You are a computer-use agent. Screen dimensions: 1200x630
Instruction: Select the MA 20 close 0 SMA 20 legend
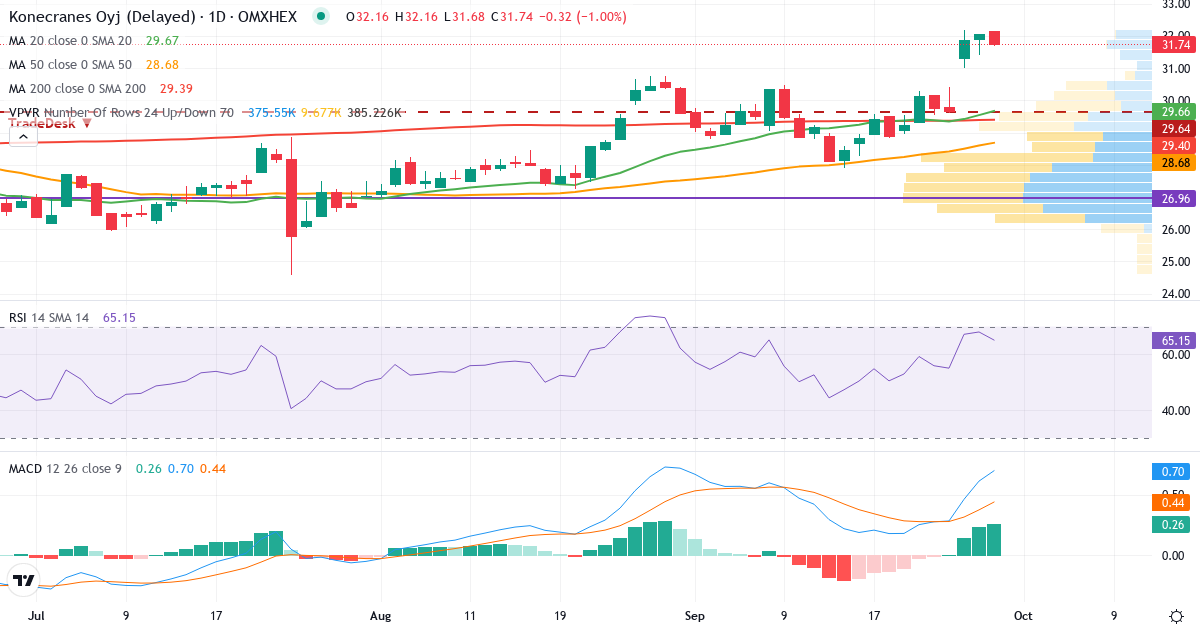pos(70,40)
